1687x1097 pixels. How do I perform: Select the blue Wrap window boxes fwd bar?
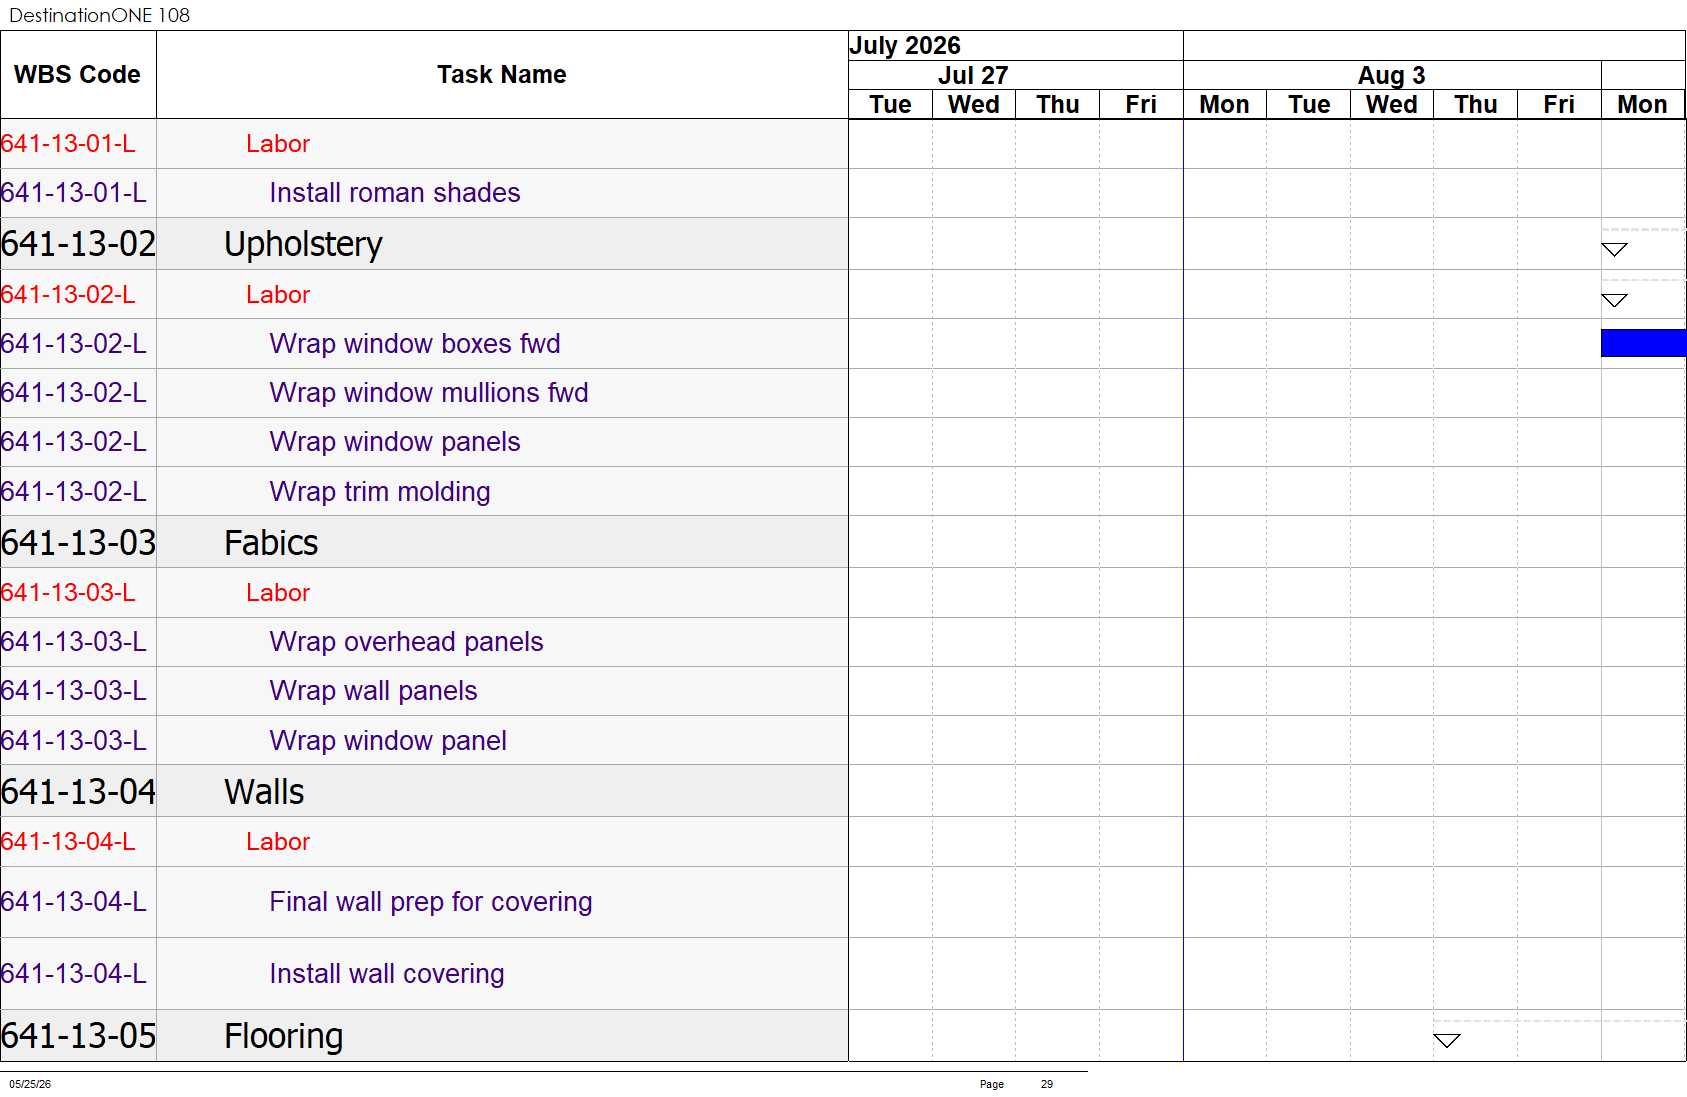coord(1643,343)
